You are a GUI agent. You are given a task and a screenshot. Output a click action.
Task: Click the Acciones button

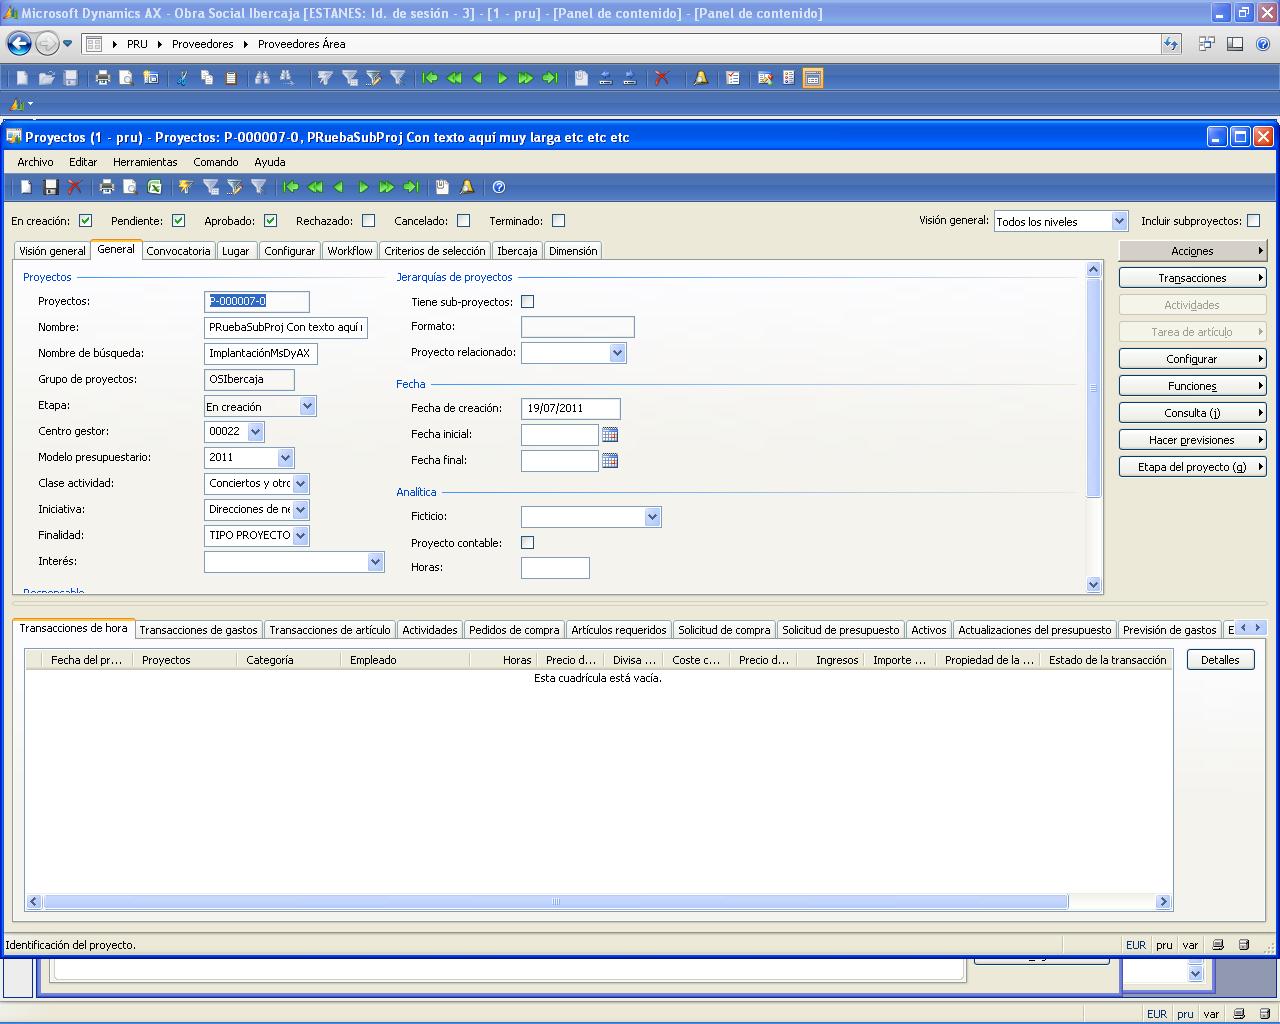(x=1193, y=251)
